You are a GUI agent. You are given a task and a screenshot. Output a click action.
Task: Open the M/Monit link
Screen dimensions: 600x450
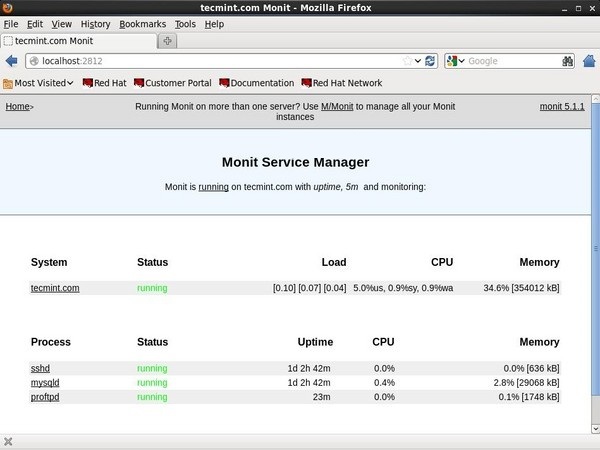point(337,106)
